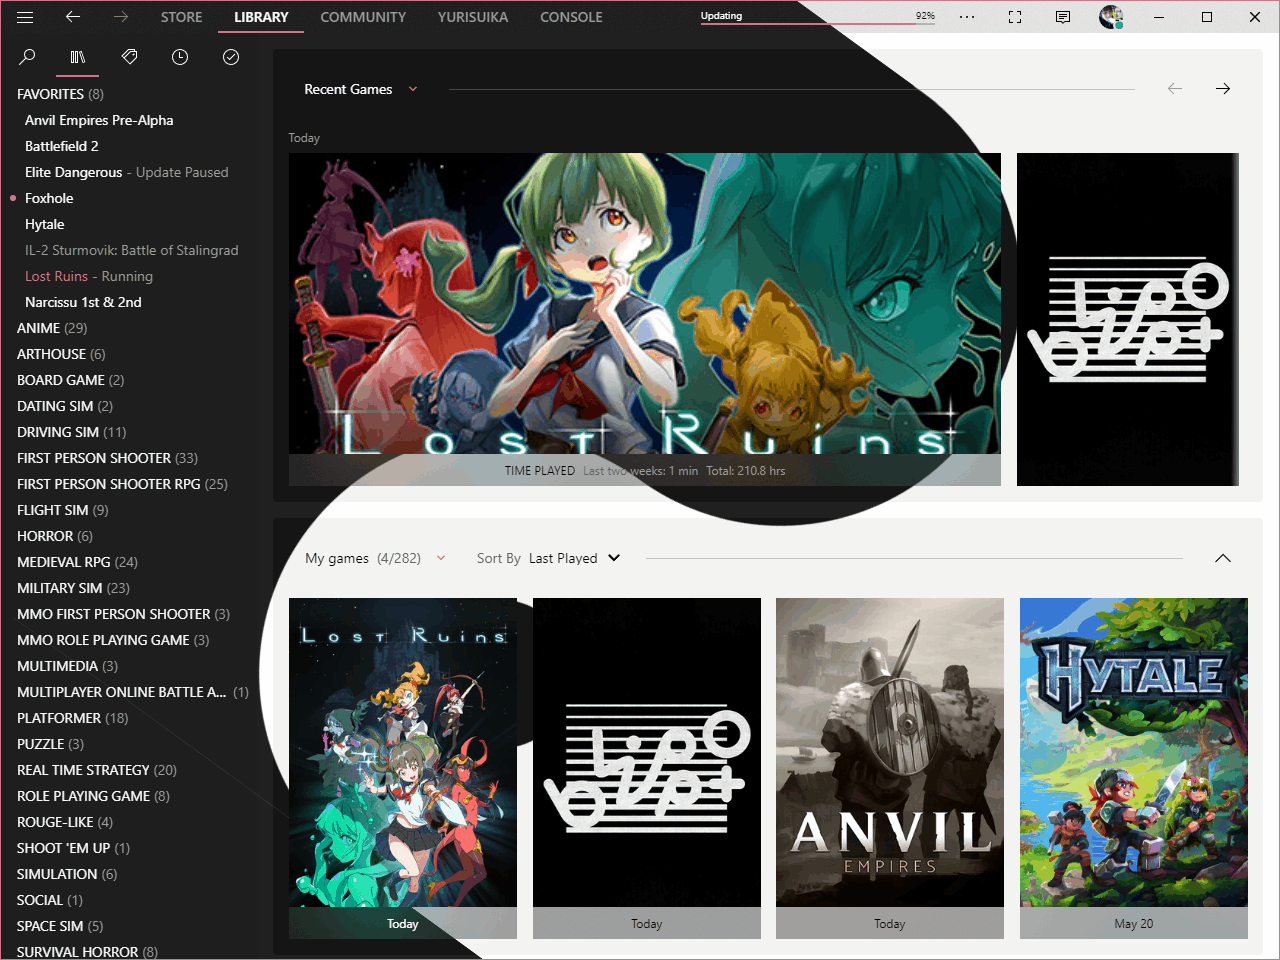Open the tags filter icon
This screenshot has height=960, width=1280.
129,57
